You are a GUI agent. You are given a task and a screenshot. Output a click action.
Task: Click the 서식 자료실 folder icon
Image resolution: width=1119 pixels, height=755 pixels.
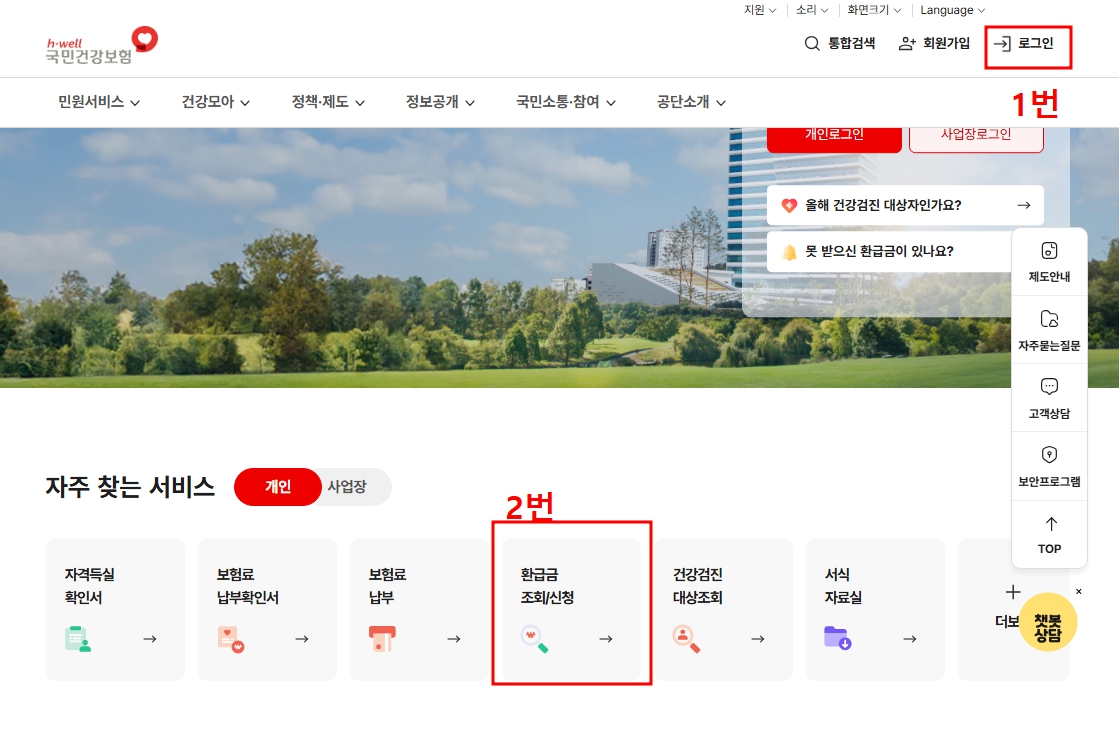pos(838,637)
